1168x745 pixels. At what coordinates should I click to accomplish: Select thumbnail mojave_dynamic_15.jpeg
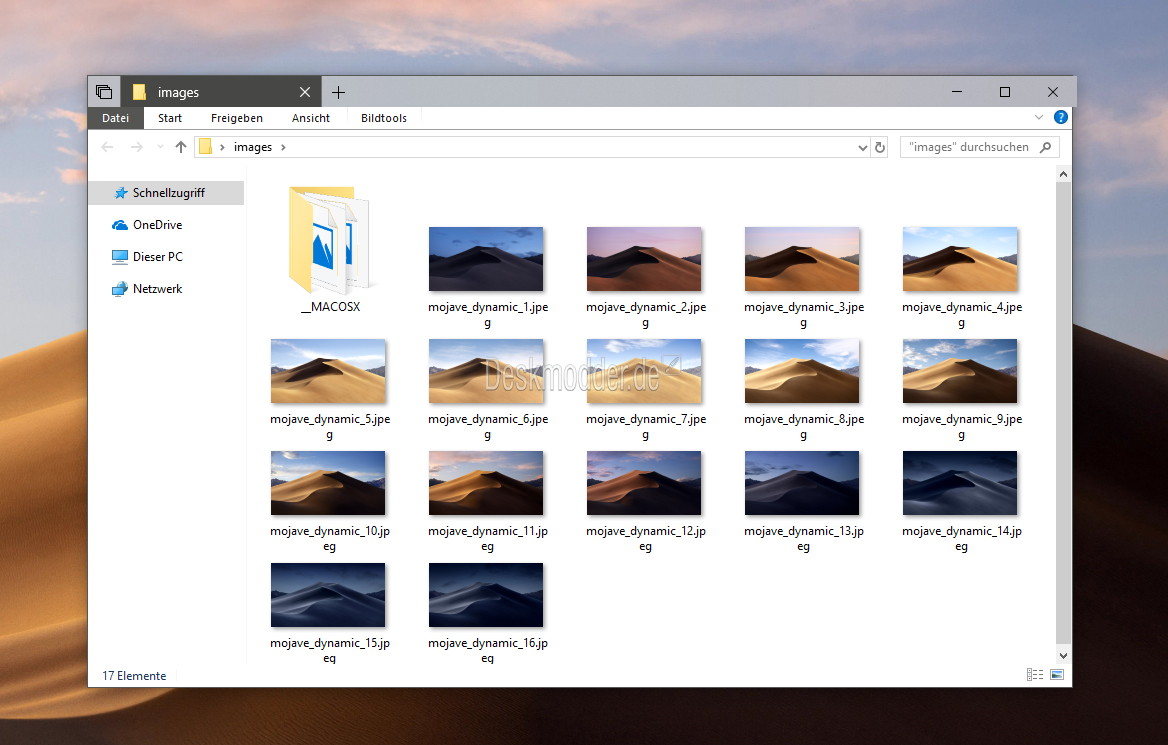coord(328,595)
